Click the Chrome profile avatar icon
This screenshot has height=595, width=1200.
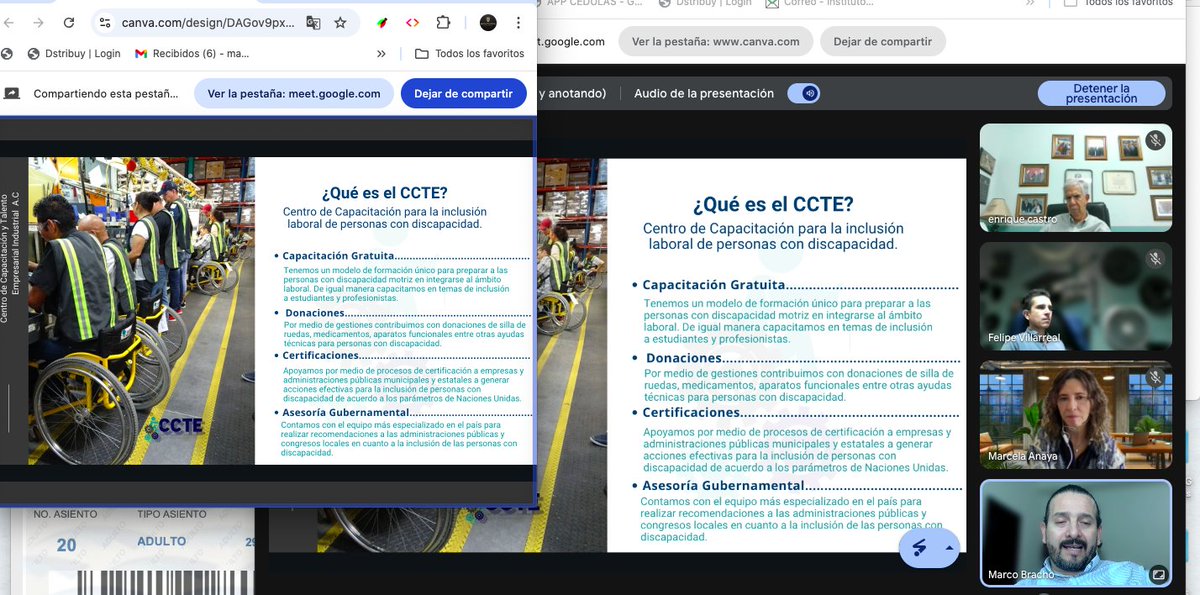pyautogui.click(x=488, y=22)
